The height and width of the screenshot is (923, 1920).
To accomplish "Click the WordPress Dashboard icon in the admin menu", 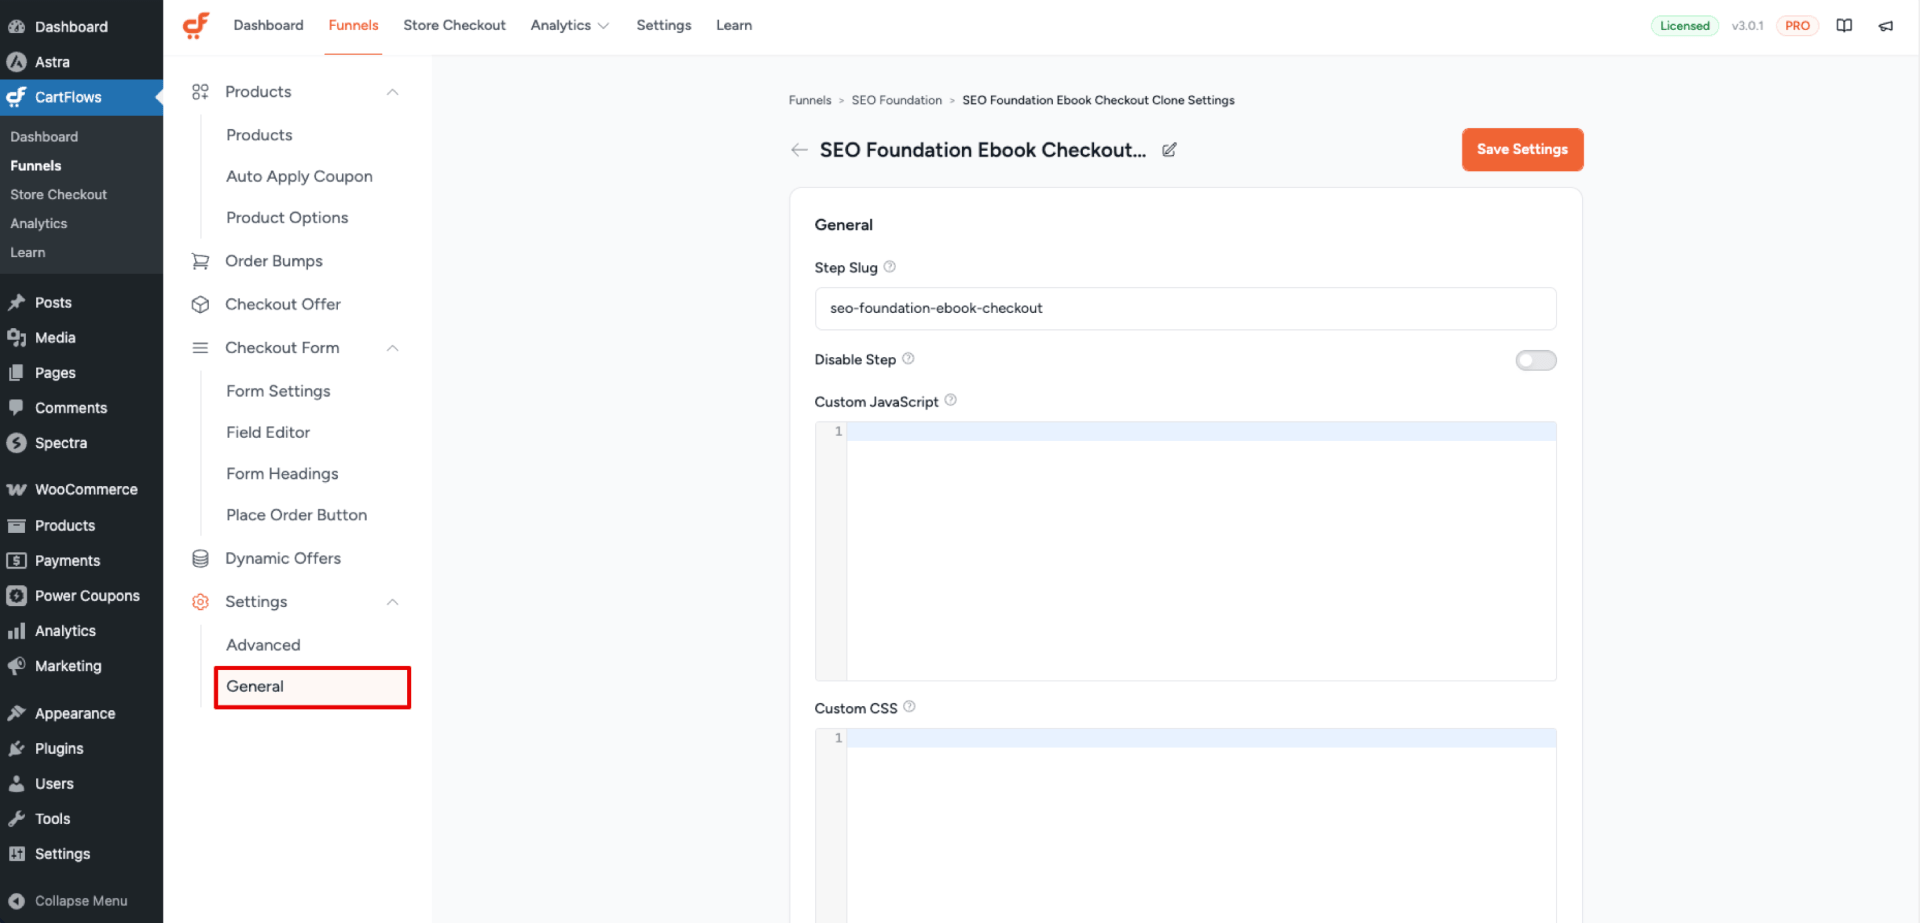I will 17,27.
